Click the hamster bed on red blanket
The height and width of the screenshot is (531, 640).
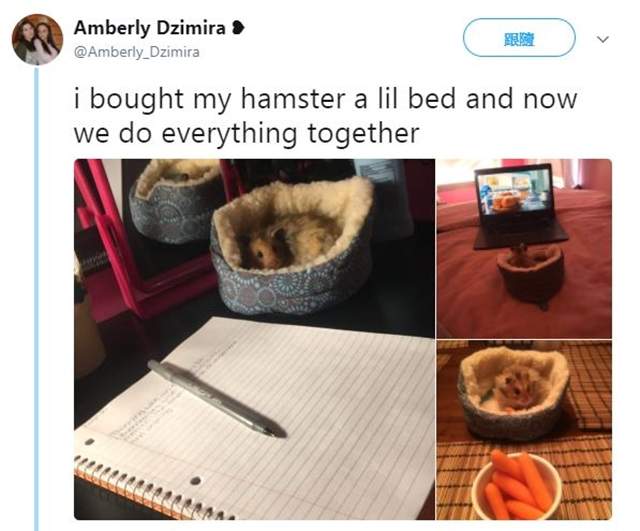531,275
